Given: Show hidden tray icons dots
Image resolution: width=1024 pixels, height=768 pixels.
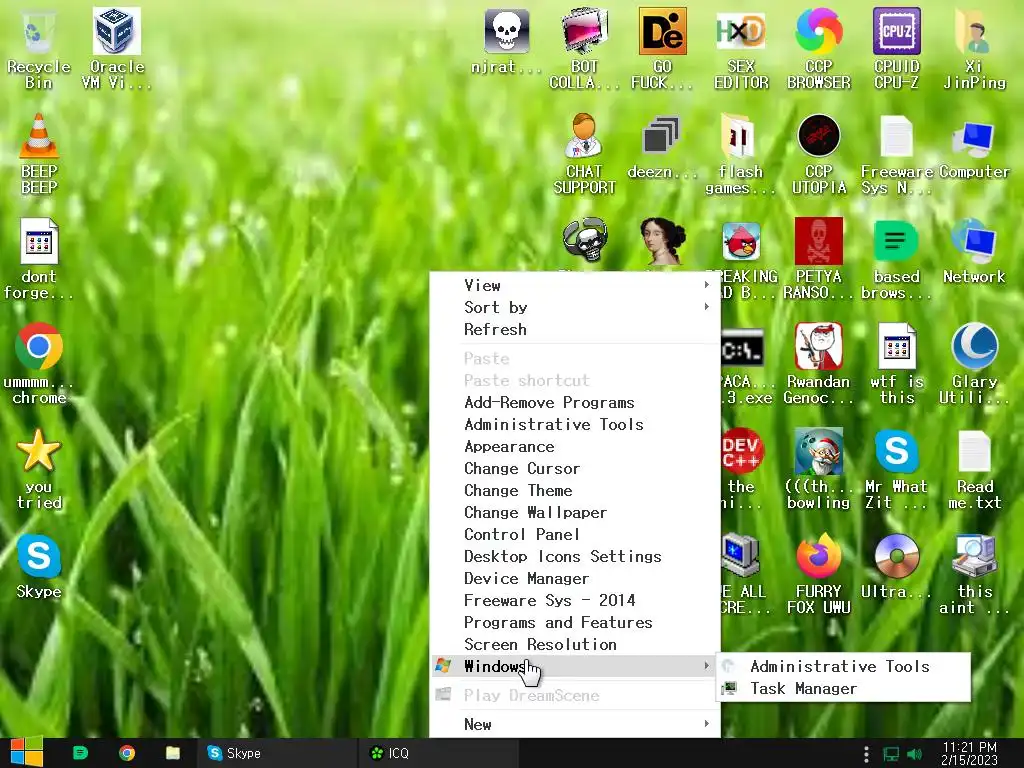Looking at the screenshot, I should (x=866, y=754).
